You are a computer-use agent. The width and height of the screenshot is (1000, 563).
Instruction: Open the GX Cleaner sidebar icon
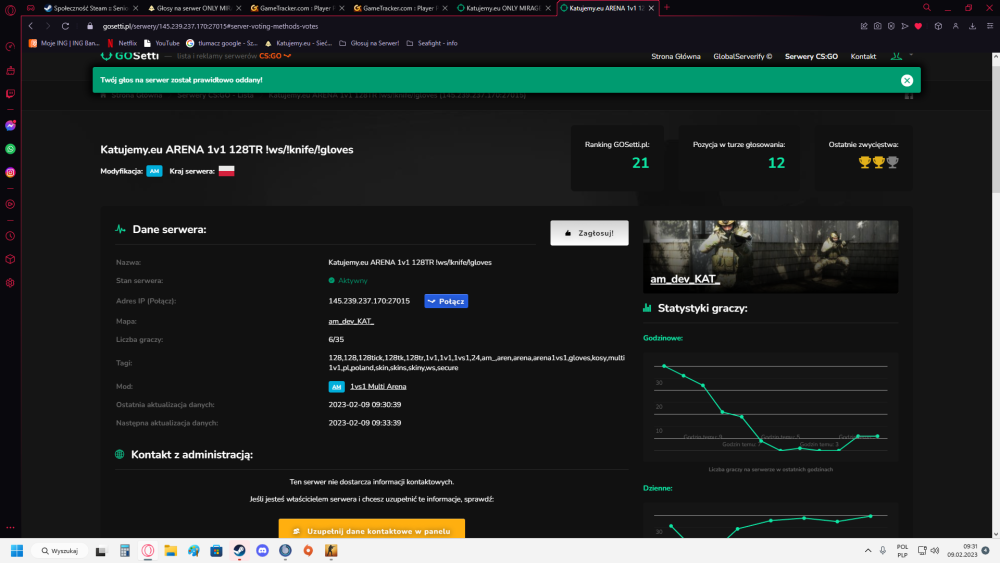click(10, 71)
